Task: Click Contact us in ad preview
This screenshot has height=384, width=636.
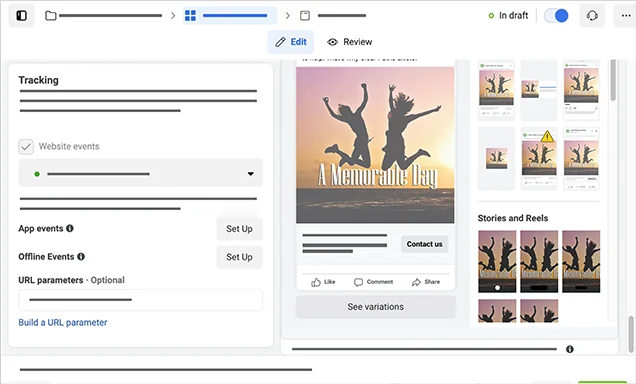Action: point(425,244)
